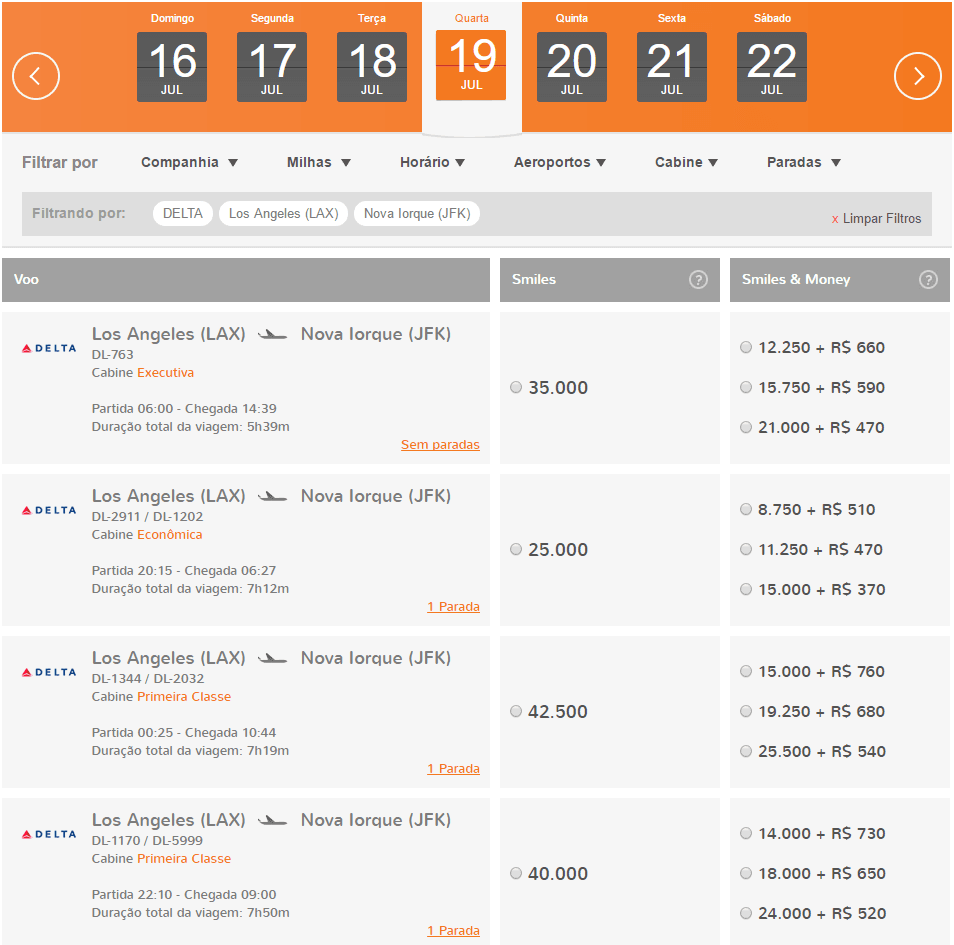Click Delta logo on flight DL-1344 / DL-2032
Screen dimensions: 954x945
point(49,672)
